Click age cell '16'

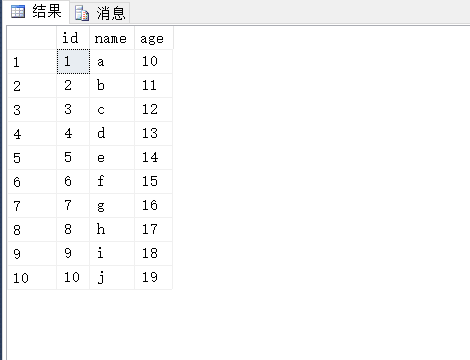(153, 206)
